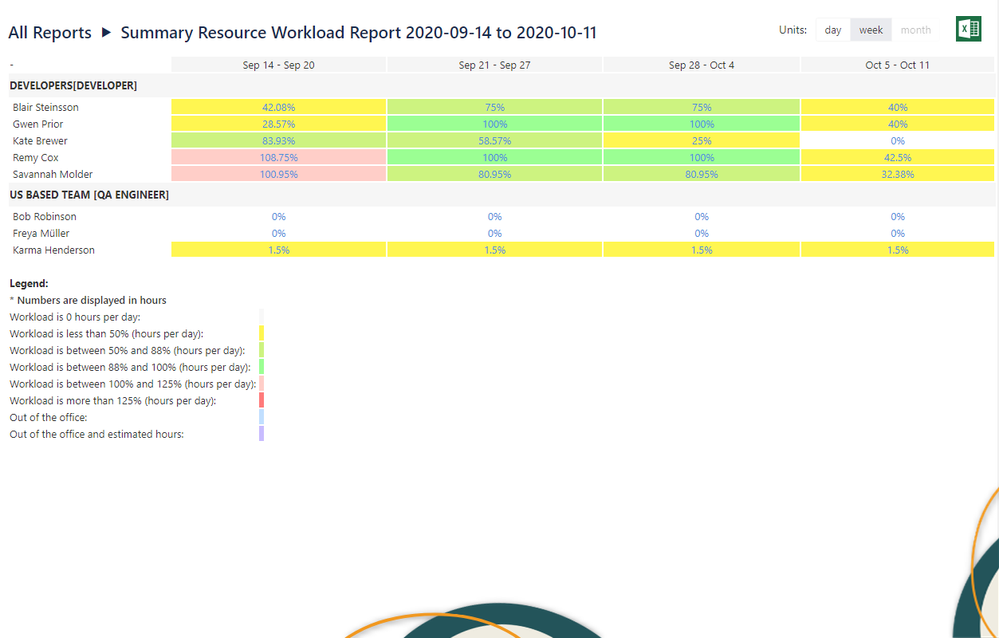Click resource name Gwen Prior

(x=38, y=124)
